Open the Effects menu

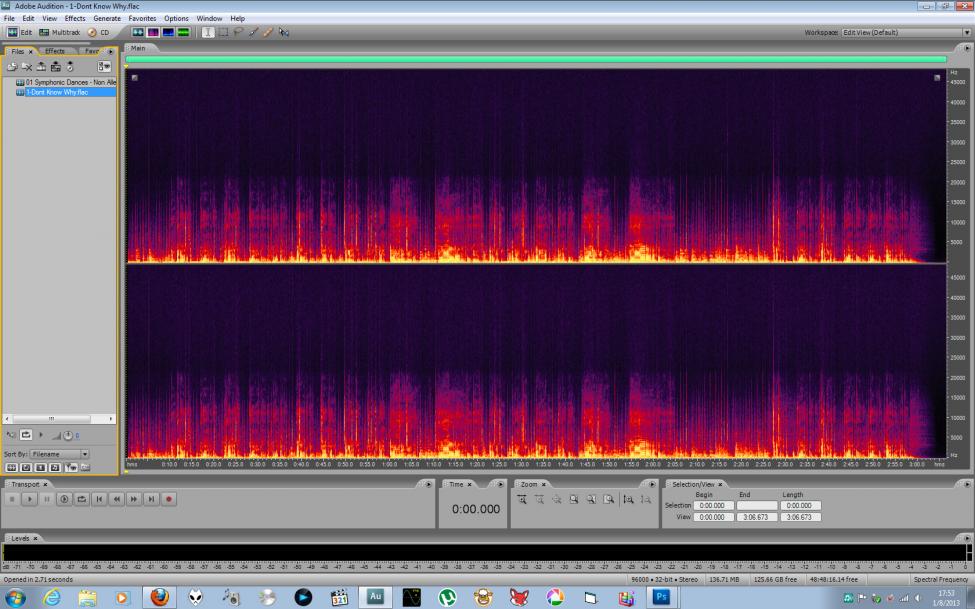pyautogui.click(x=75, y=18)
